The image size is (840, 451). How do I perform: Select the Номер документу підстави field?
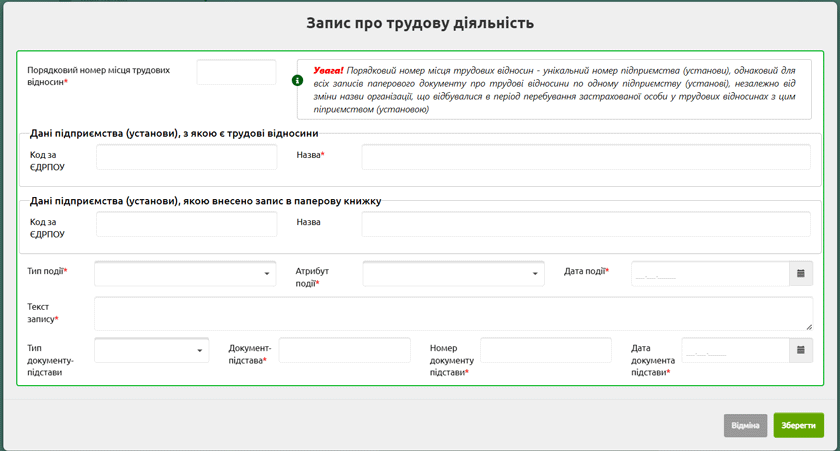(545, 350)
